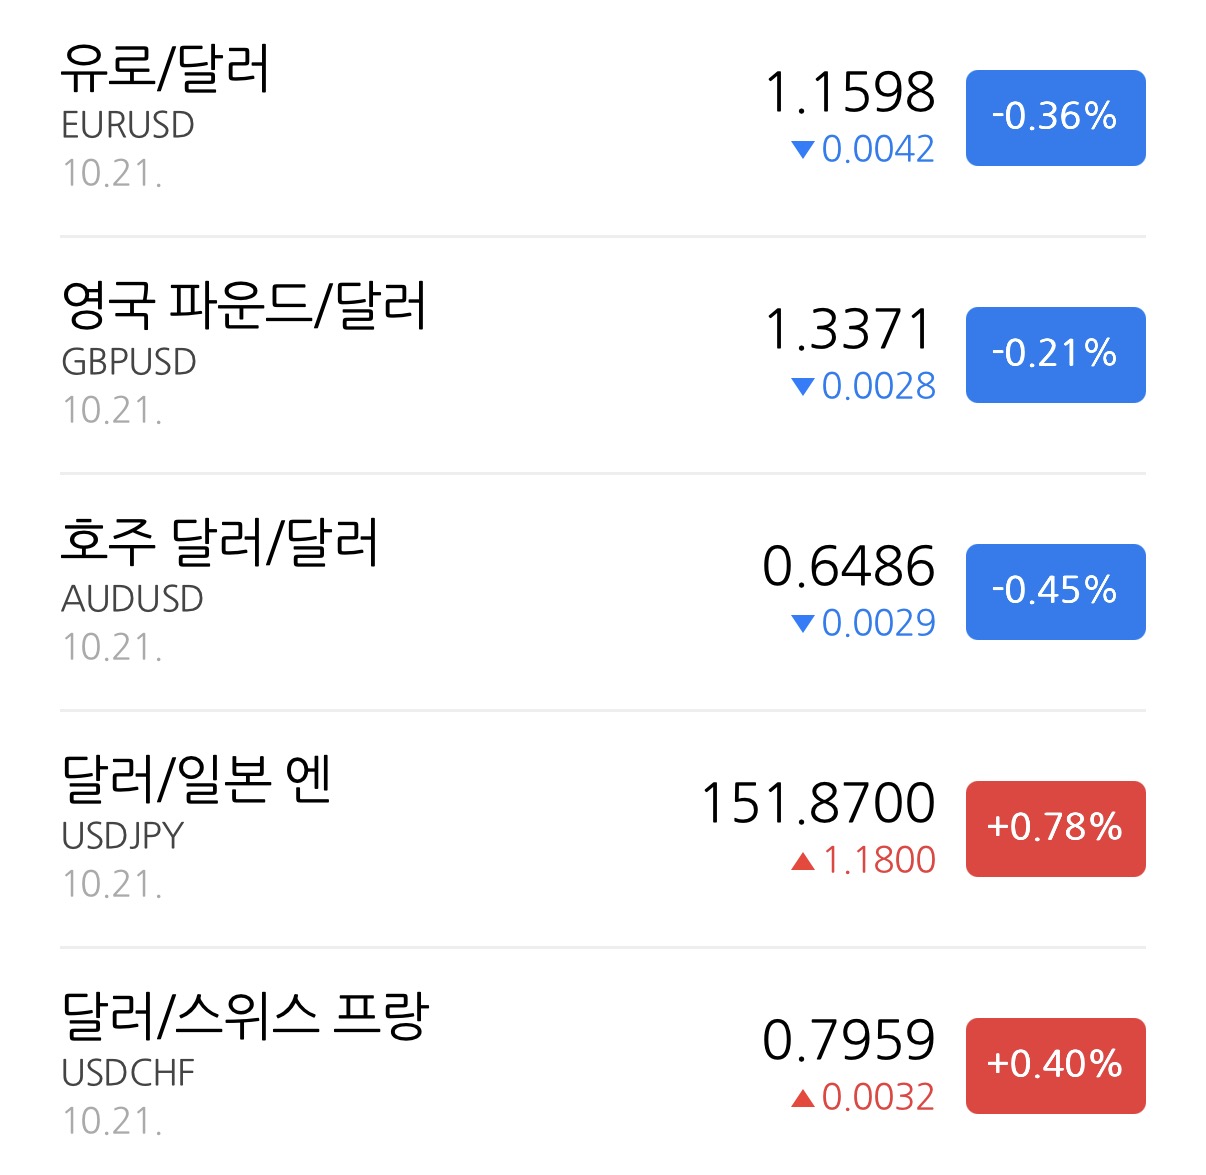Screen dimensions: 1206x1175
Task: Select the USDCHF ticker label
Action: (x=128, y=1073)
